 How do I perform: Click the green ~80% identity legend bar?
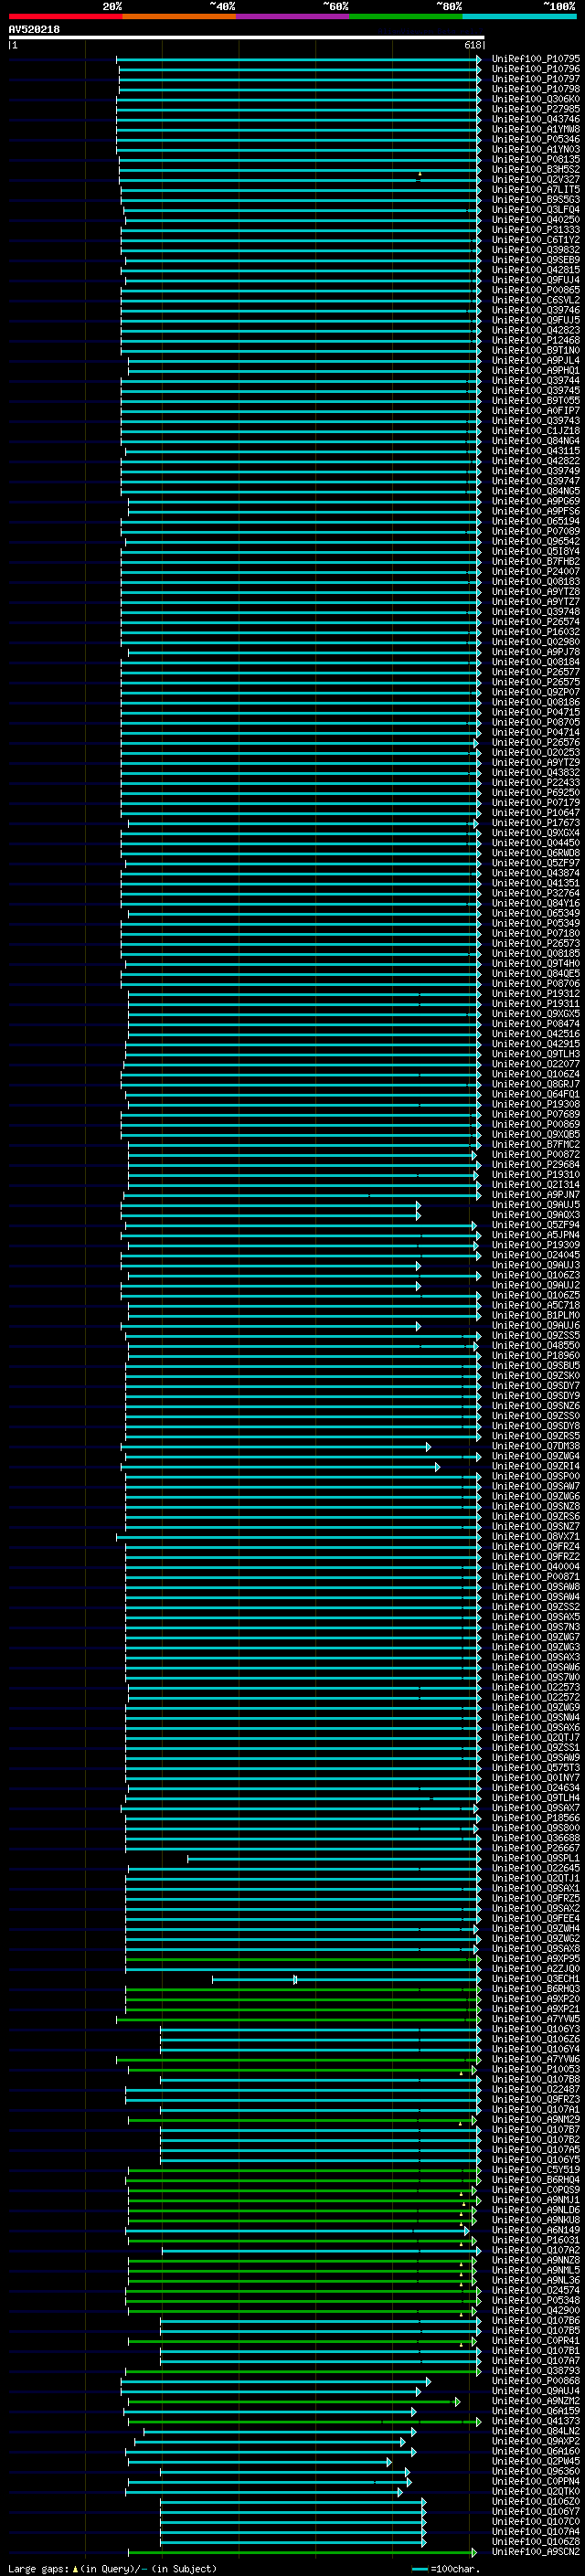405,16
